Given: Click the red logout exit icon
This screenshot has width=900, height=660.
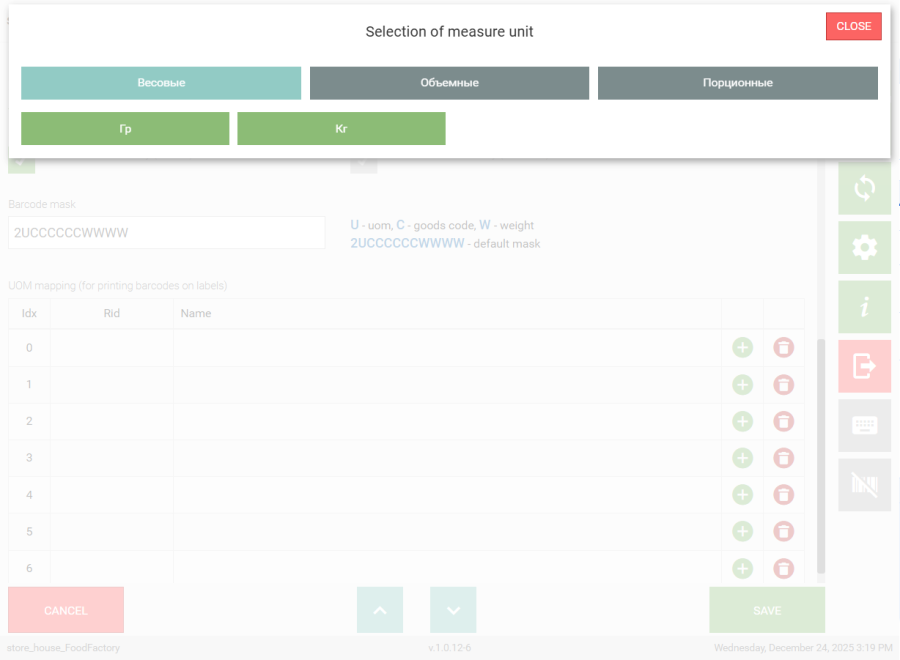Looking at the screenshot, I should click(x=864, y=366).
